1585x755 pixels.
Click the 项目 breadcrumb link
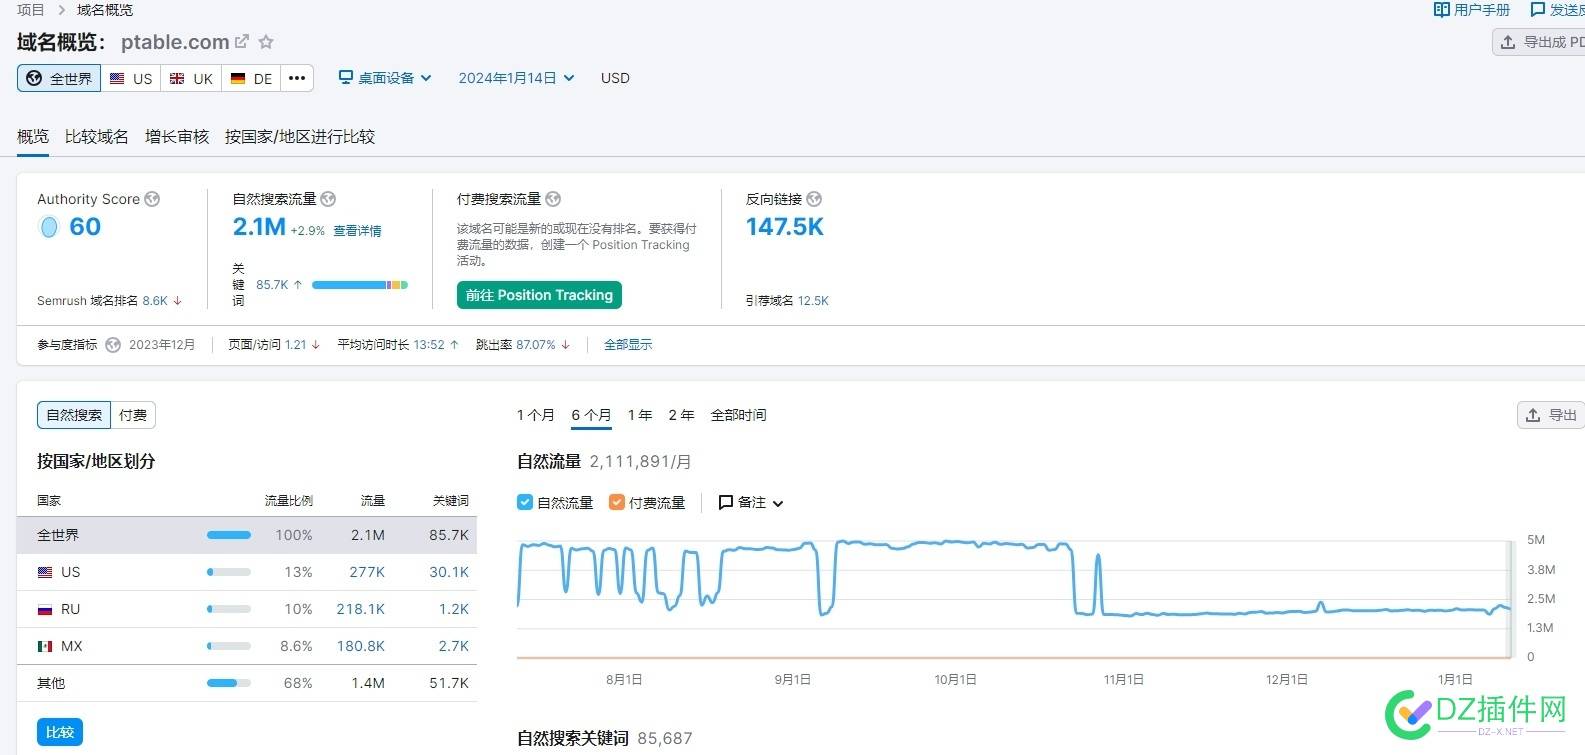(x=31, y=9)
